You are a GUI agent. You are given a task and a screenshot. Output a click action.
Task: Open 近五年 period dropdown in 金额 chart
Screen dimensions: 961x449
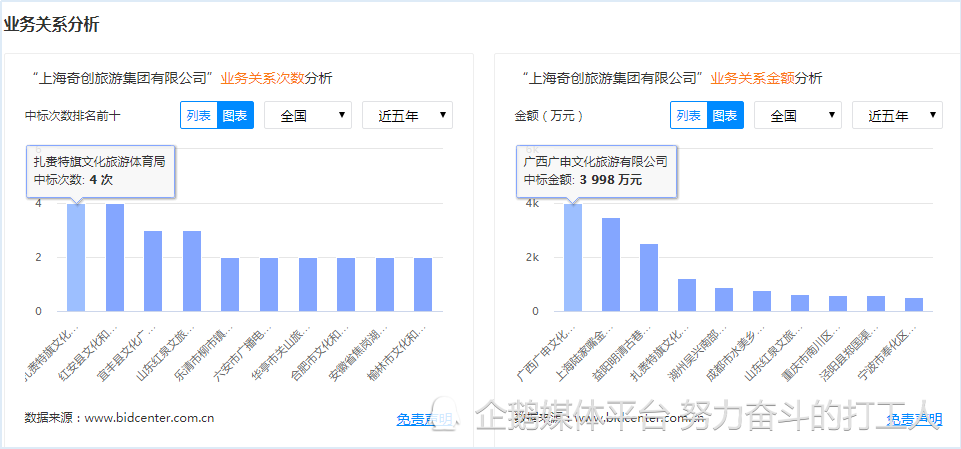click(x=897, y=115)
